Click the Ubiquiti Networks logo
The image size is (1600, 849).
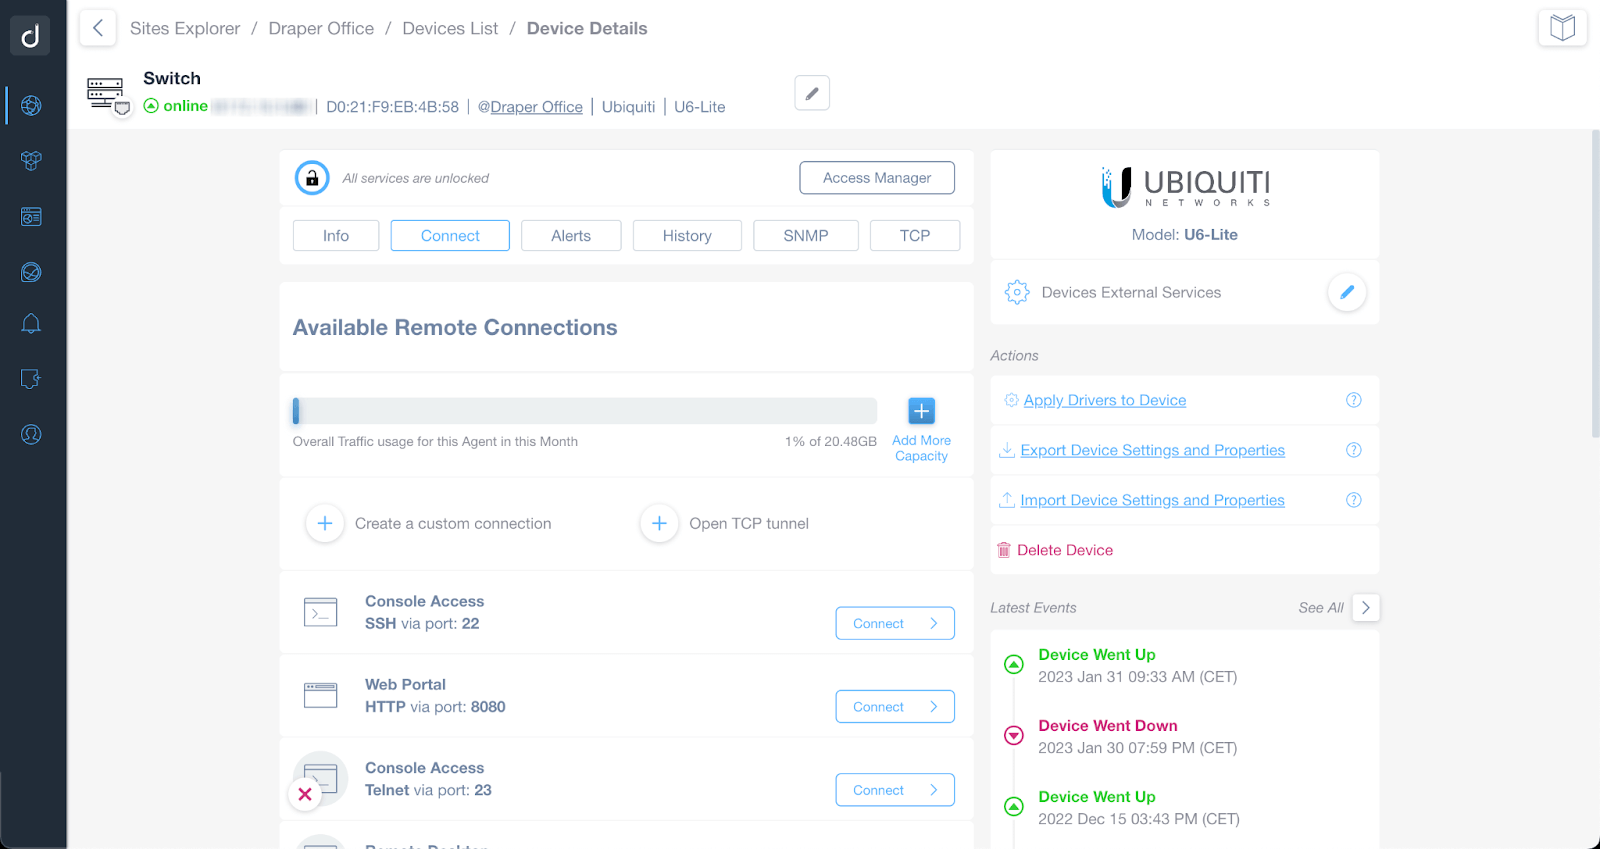click(1185, 187)
